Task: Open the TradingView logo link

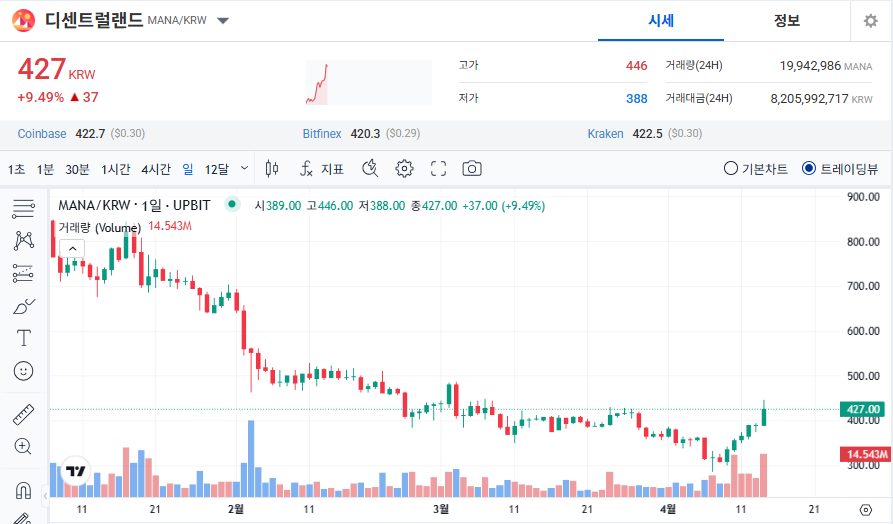Action: 75,471
